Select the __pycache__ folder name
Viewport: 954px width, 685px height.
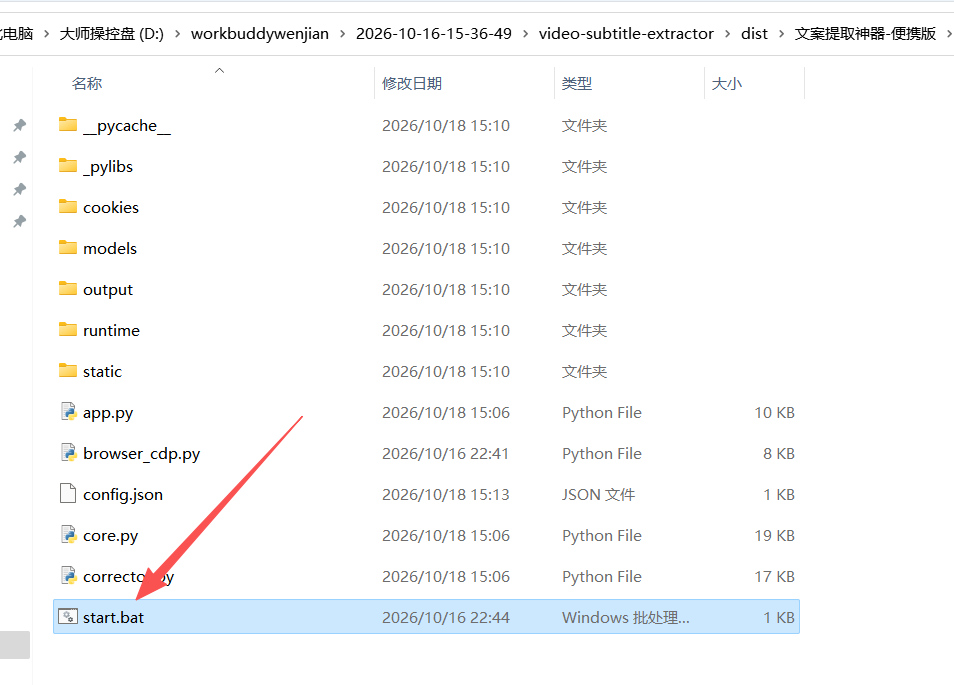[127, 126]
